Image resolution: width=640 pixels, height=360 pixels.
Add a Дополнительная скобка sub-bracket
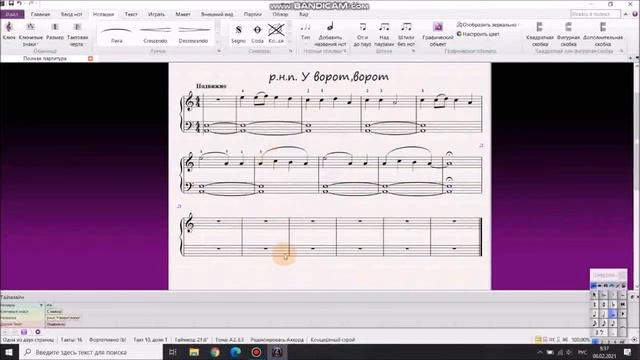(603, 34)
